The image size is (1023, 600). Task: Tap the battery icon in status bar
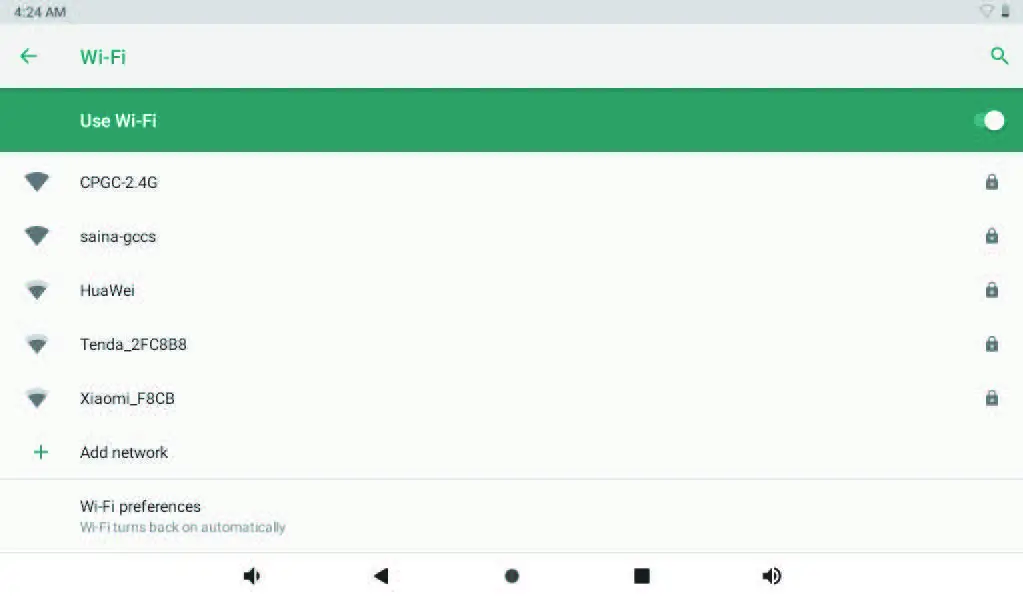pyautogui.click(x=1006, y=11)
